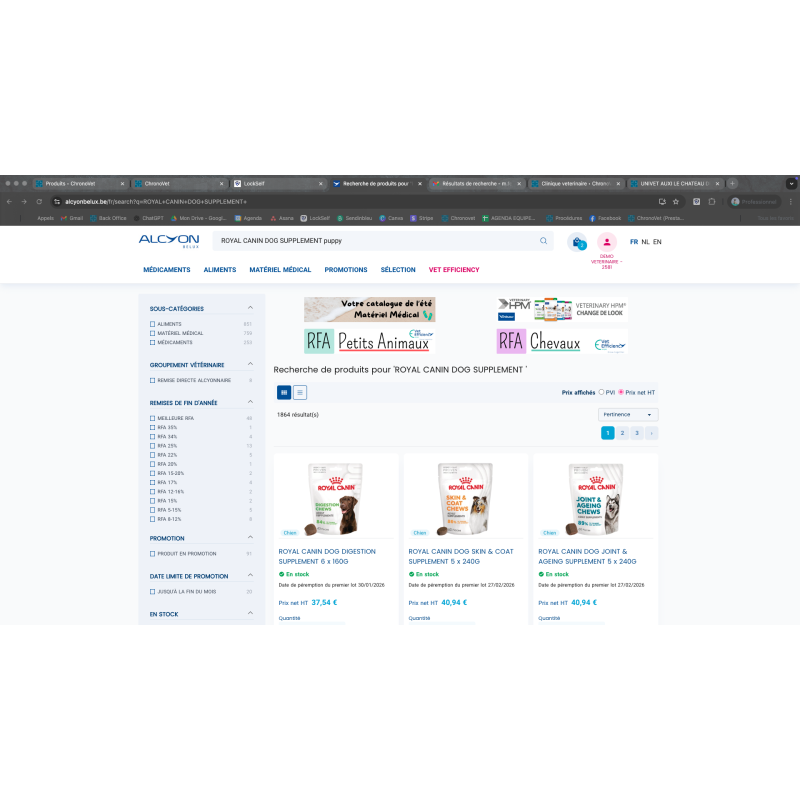Open the ALIMENTS menu
The width and height of the screenshot is (800, 800).
pos(220,269)
